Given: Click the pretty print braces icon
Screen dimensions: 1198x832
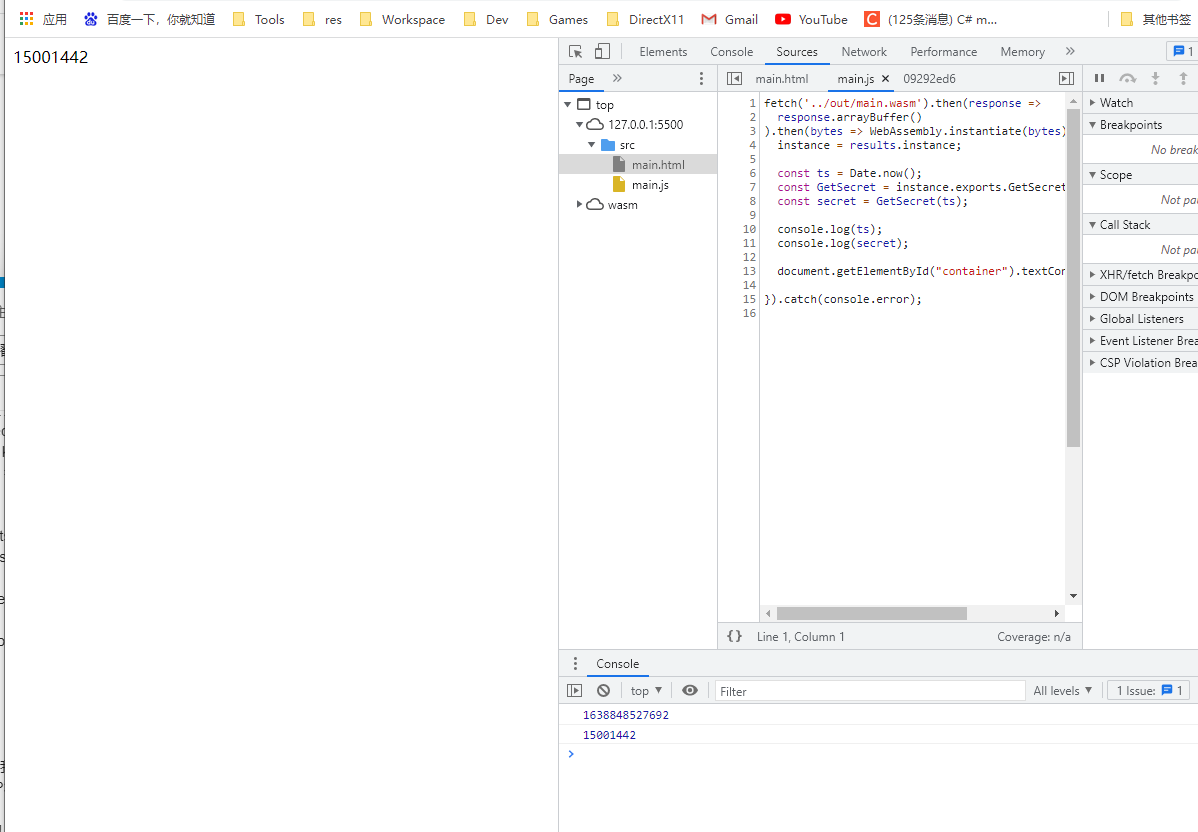Looking at the screenshot, I should 735,636.
